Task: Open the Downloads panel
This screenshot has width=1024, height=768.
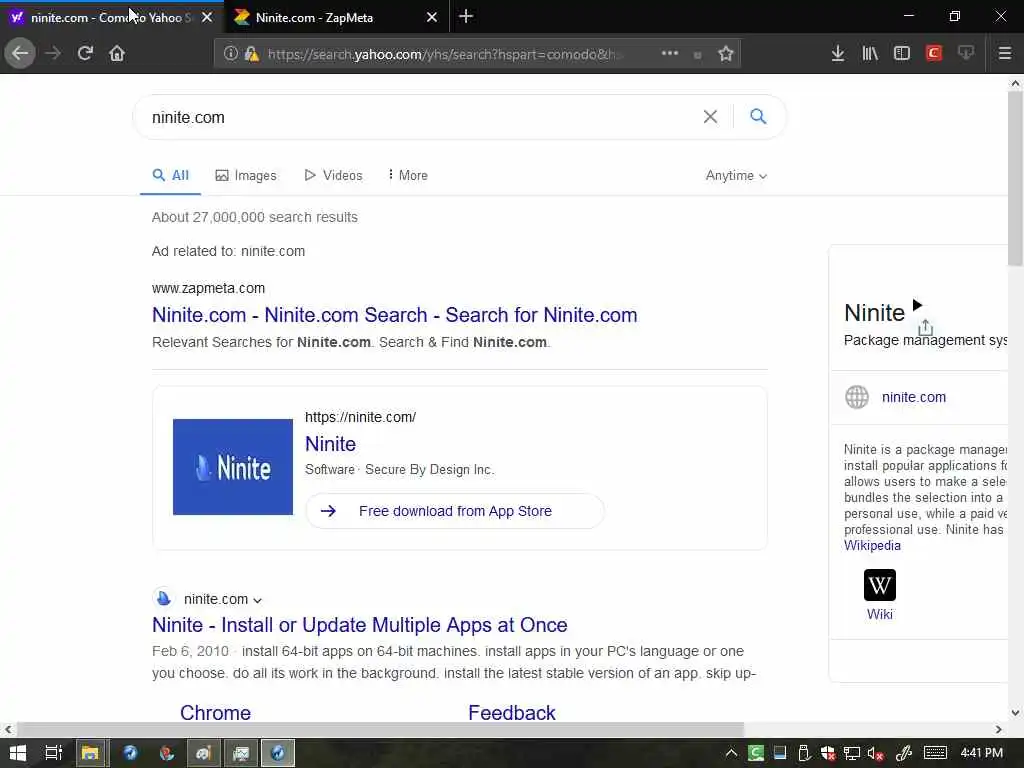Action: (x=838, y=54)
